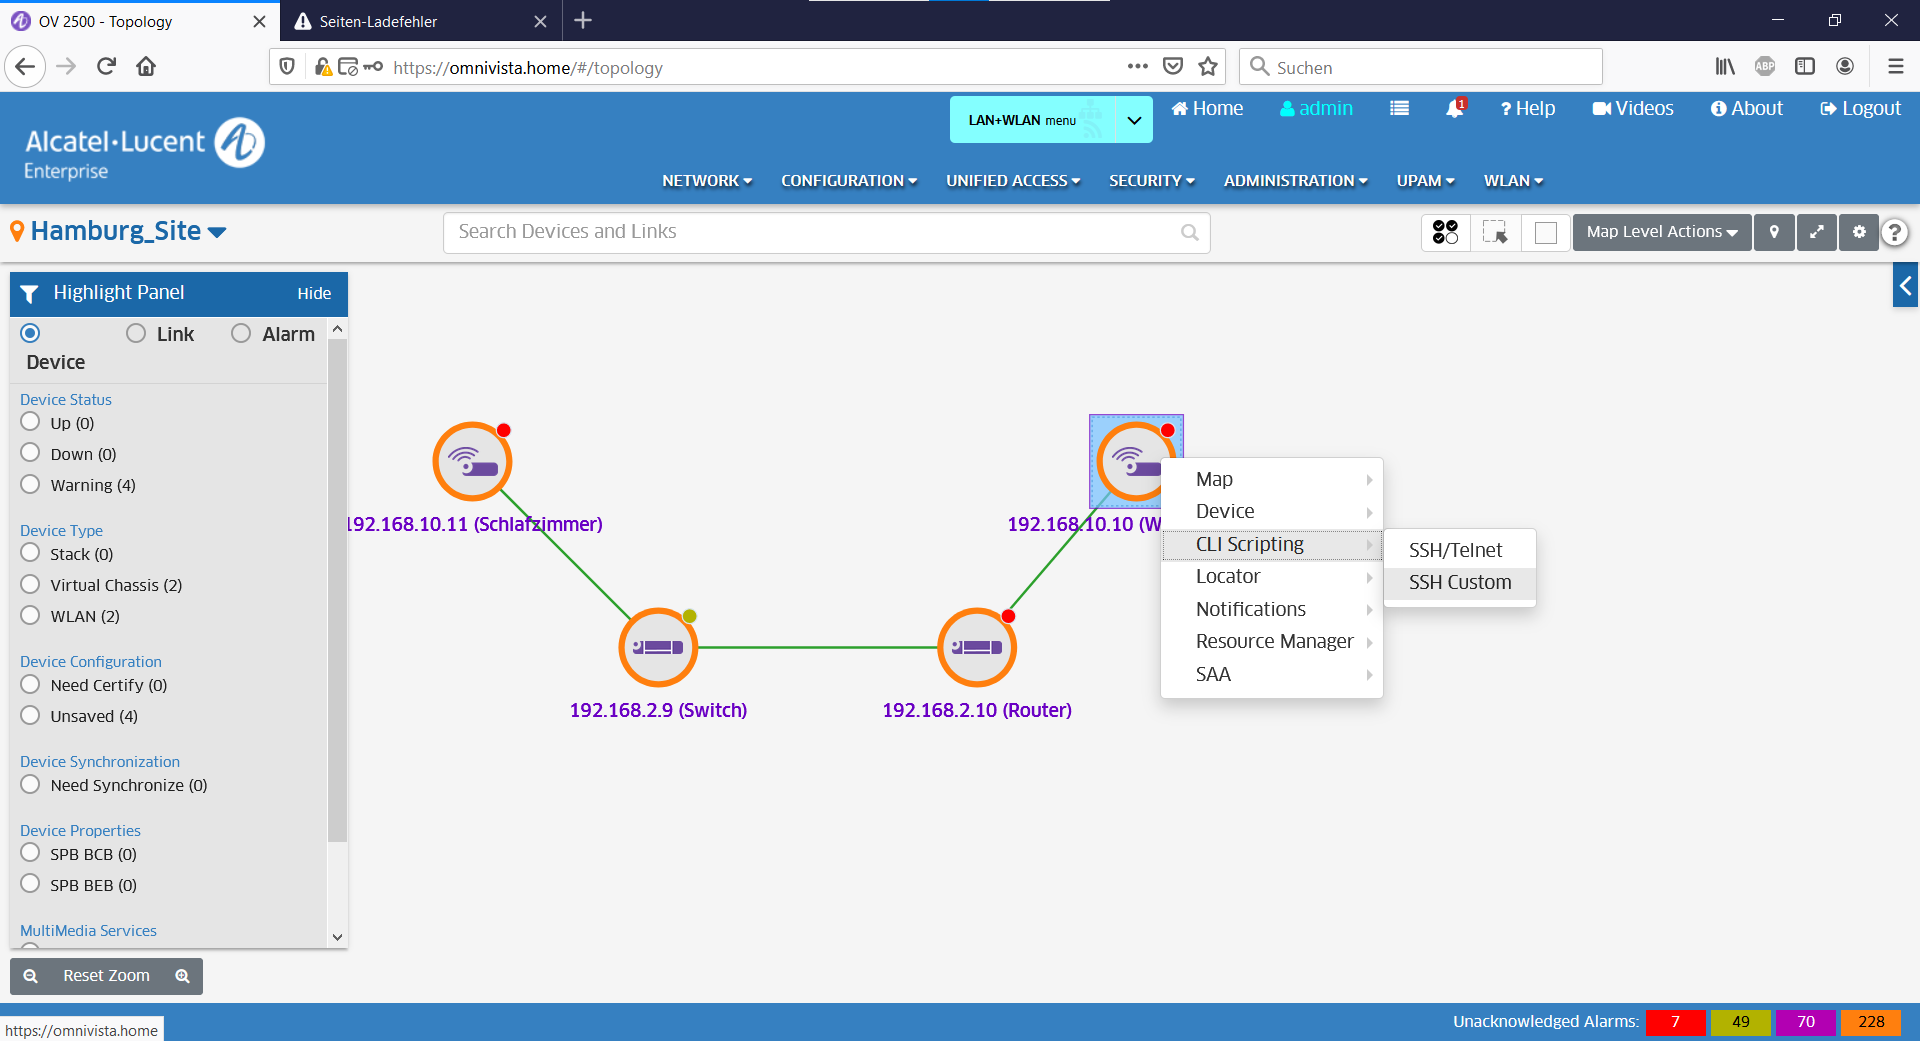Click the notifications bell icon
1920x1041 pixels.
[x=1454, y=109]
